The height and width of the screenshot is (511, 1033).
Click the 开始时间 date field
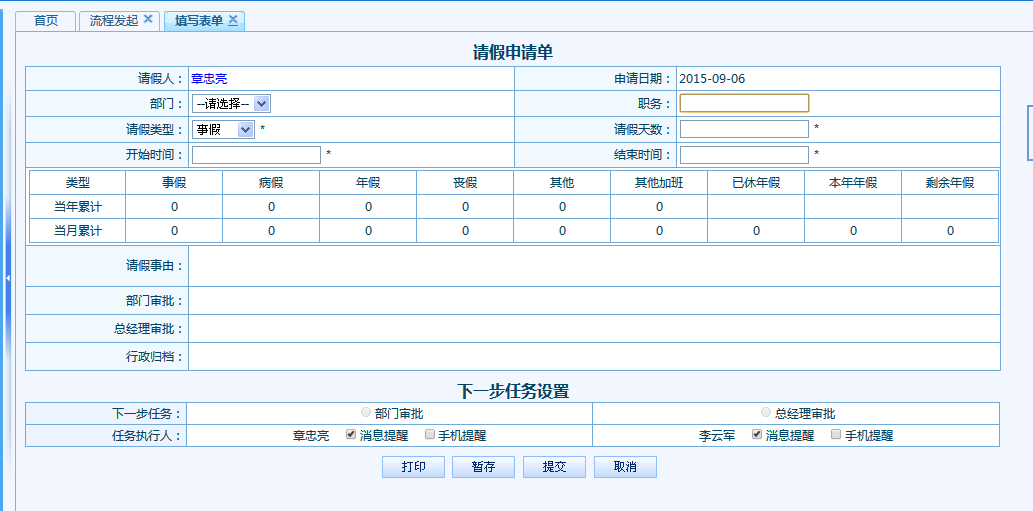[256, 155]
